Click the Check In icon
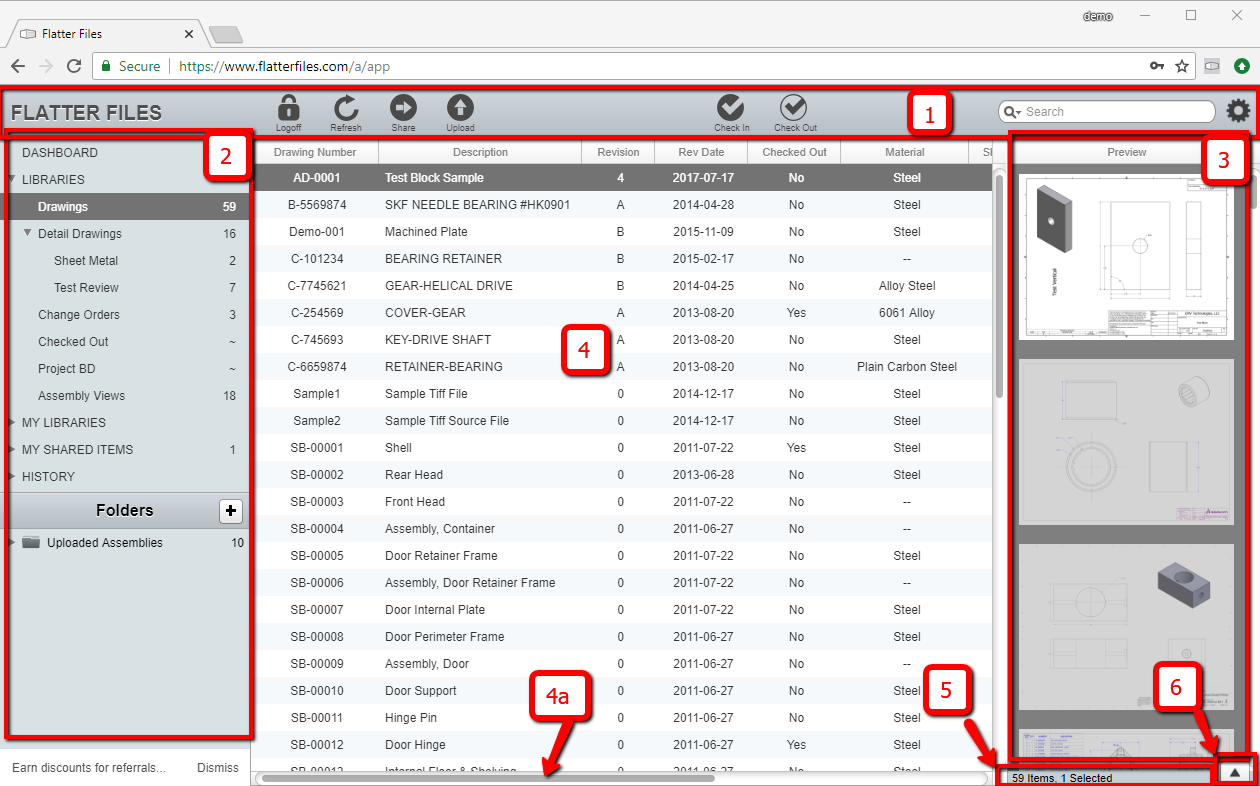Viewport: 1260px width, 786px height. click(x=731, y=108)
